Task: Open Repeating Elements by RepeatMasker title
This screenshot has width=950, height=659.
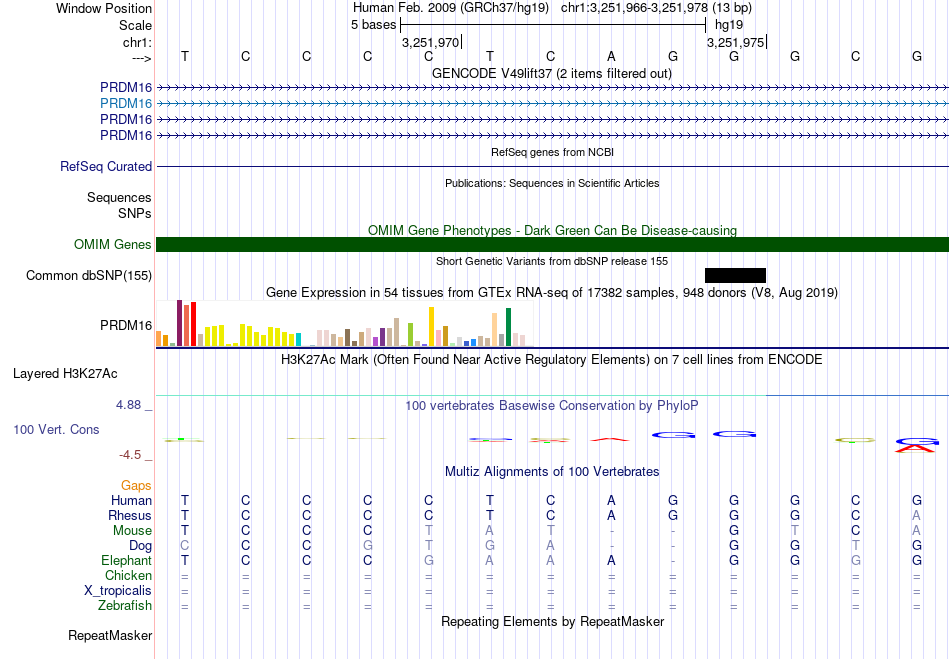Action: [552, 622]
